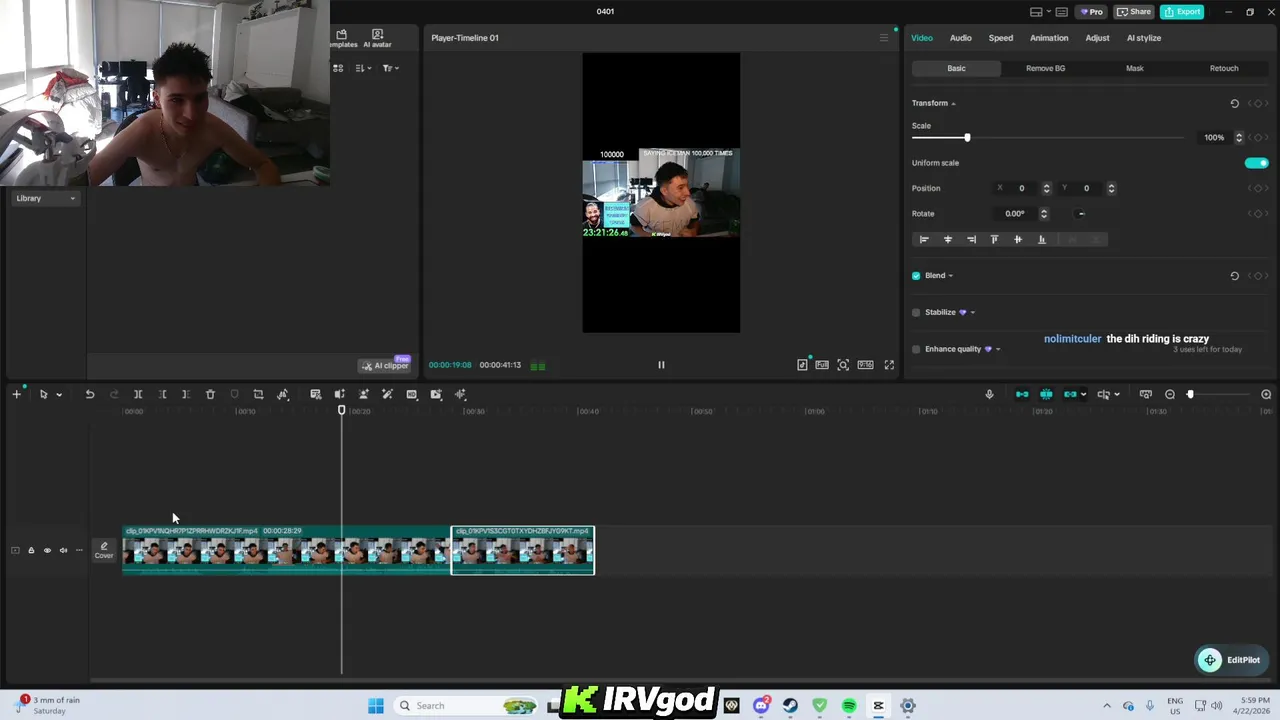Switch to the Speed tab
The image size is (1280, 720).
(1000, 38)
